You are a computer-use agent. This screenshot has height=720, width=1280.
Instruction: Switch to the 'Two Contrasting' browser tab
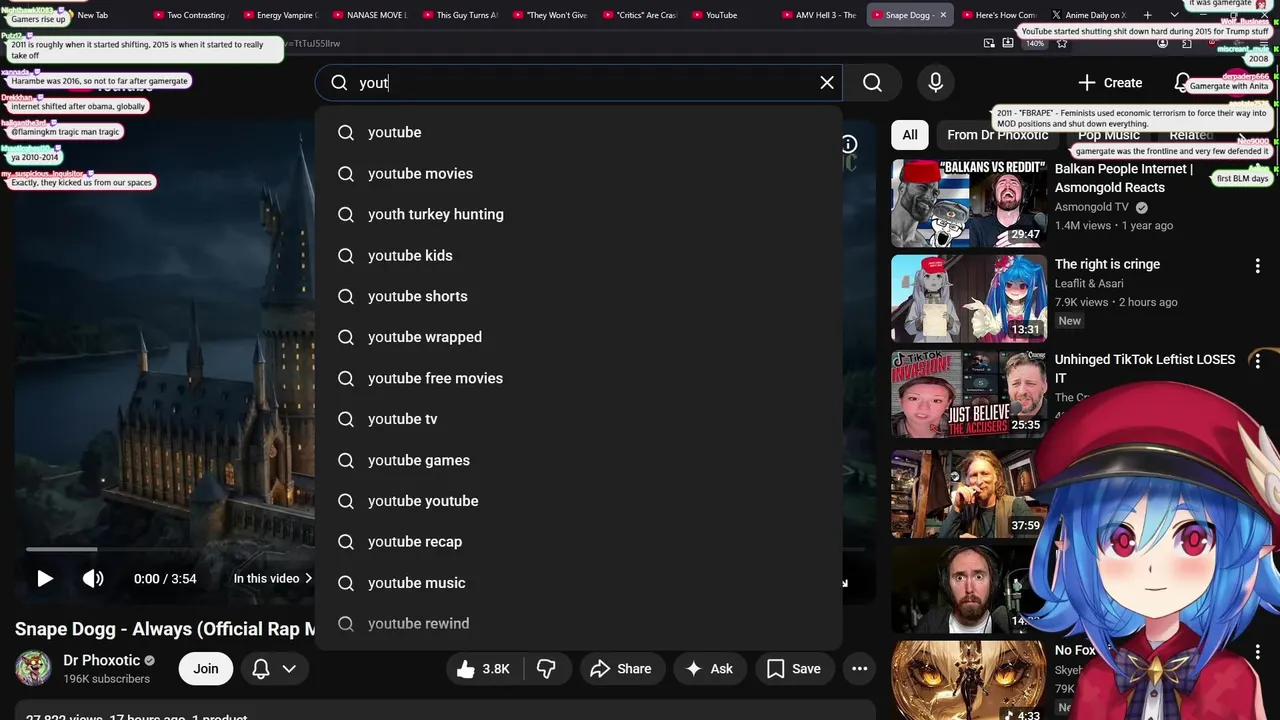coord(190,15)
